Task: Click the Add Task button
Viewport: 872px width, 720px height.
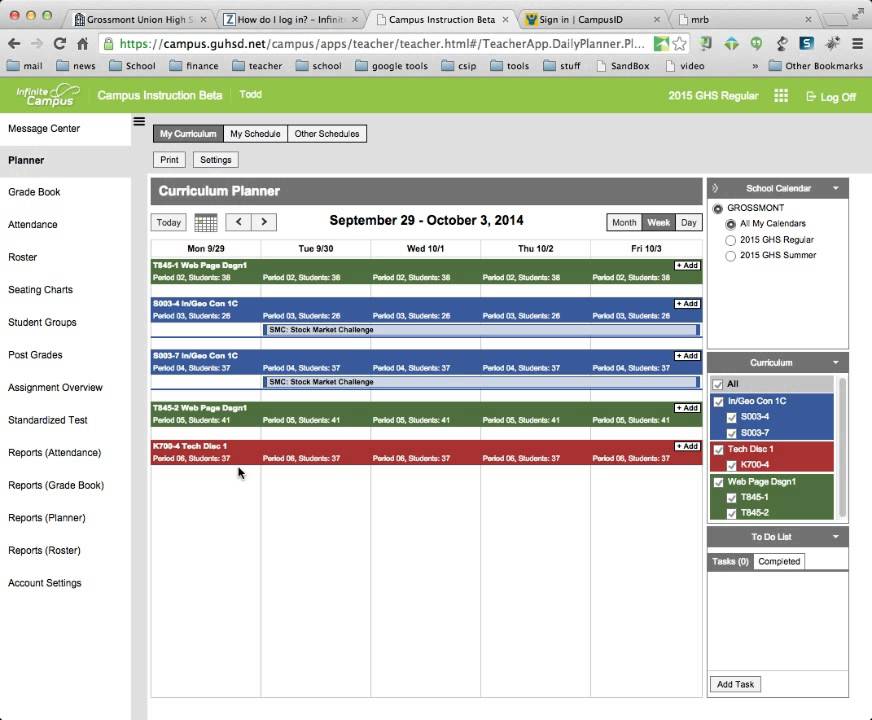Action: click(735, 684)
